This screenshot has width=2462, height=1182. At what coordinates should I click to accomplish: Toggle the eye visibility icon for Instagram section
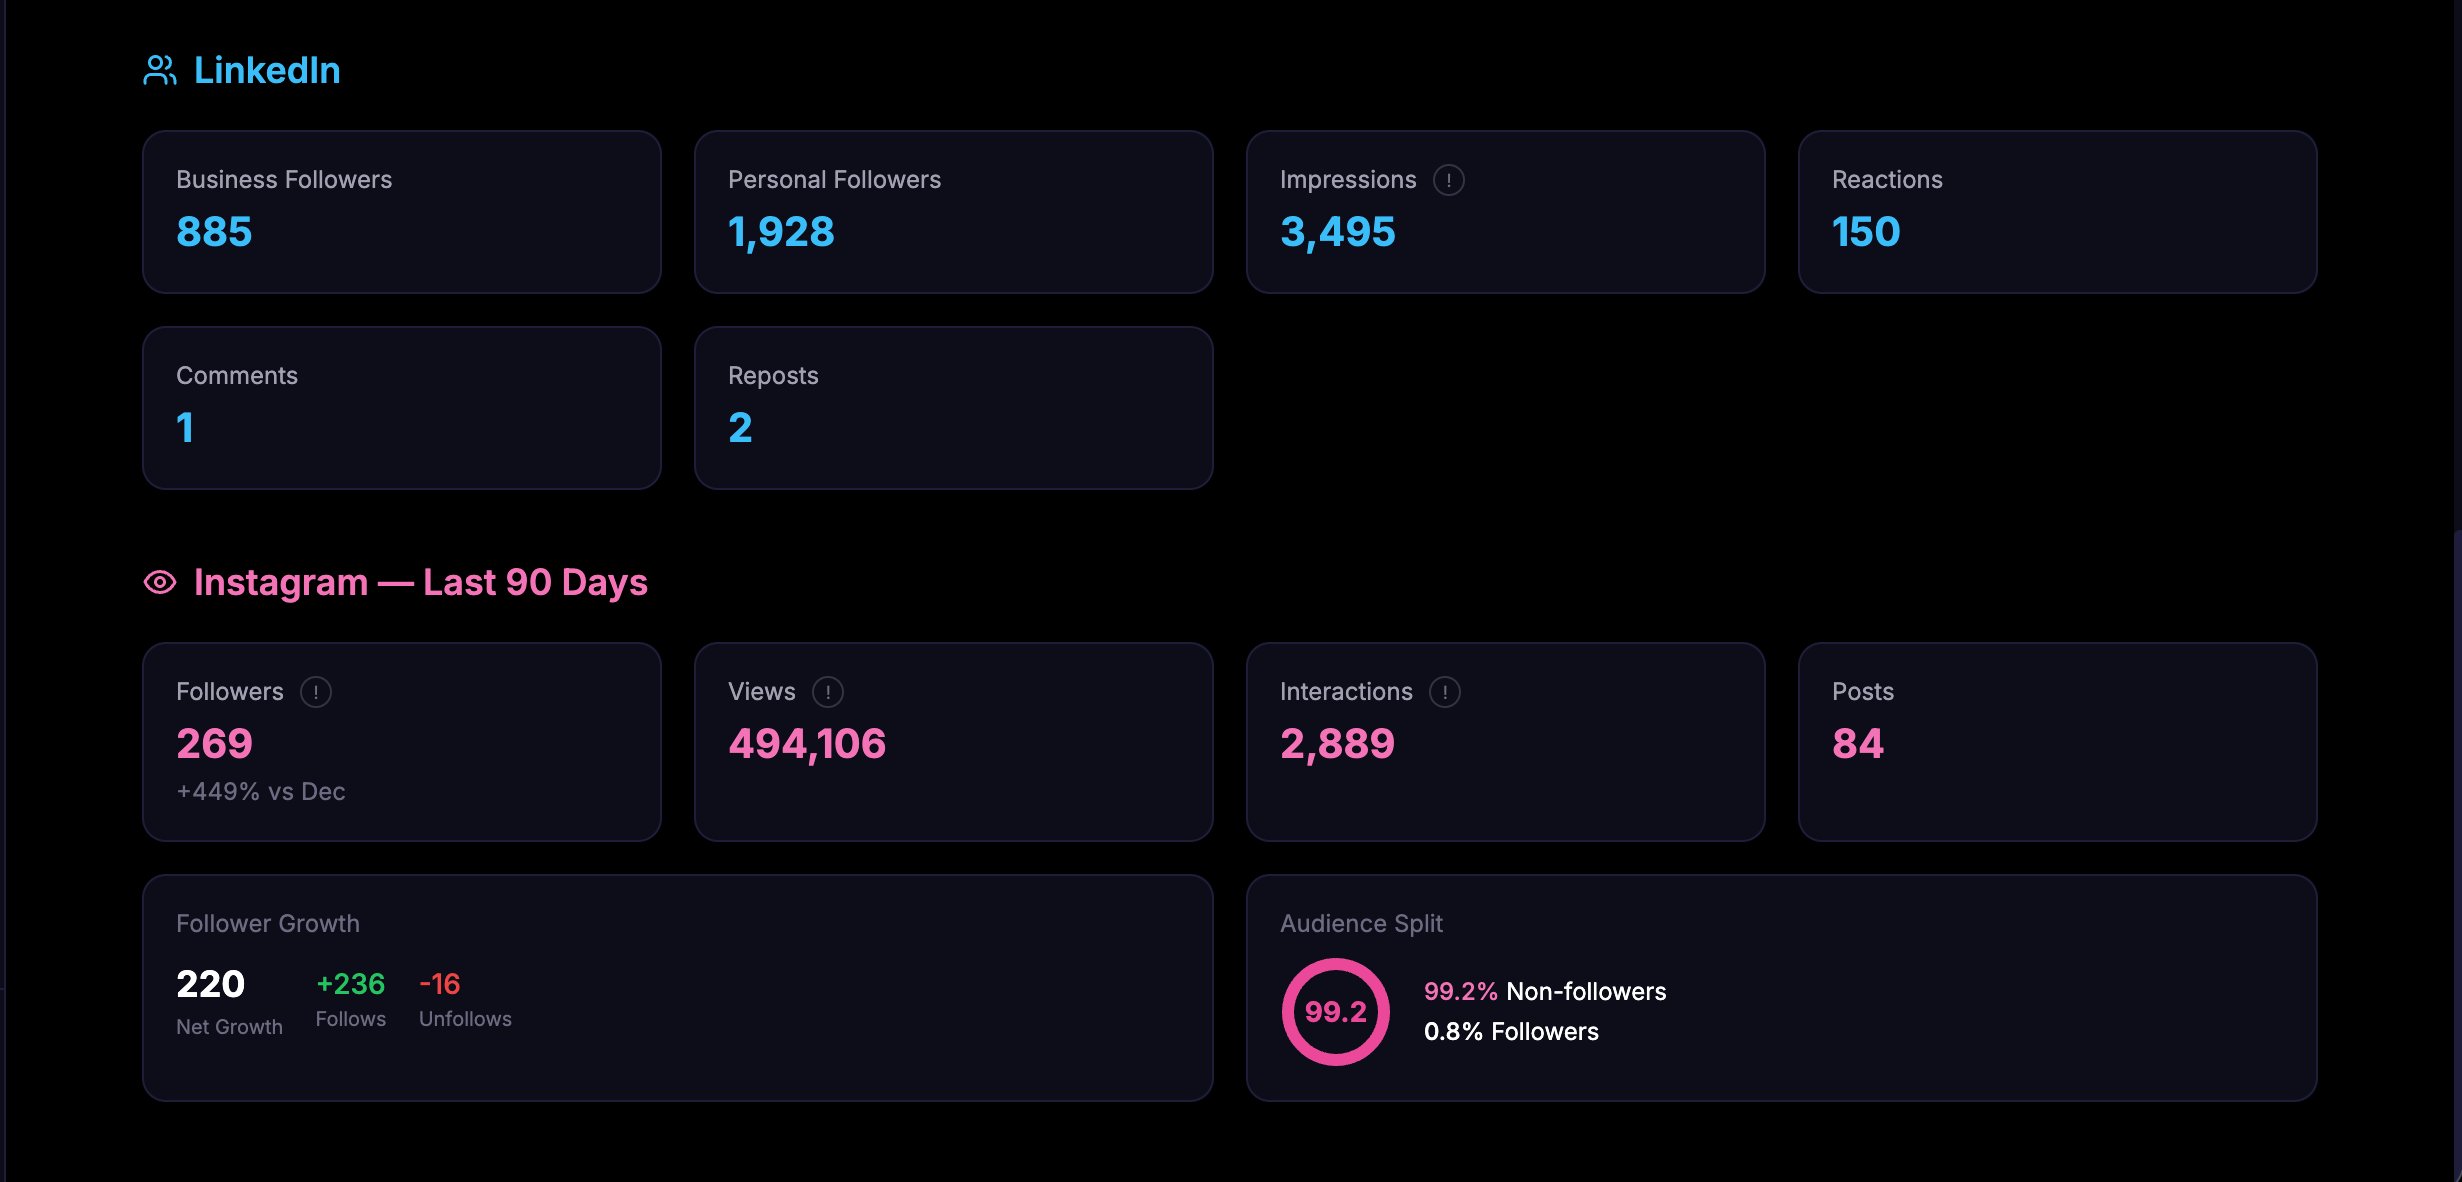pos(160,582)
